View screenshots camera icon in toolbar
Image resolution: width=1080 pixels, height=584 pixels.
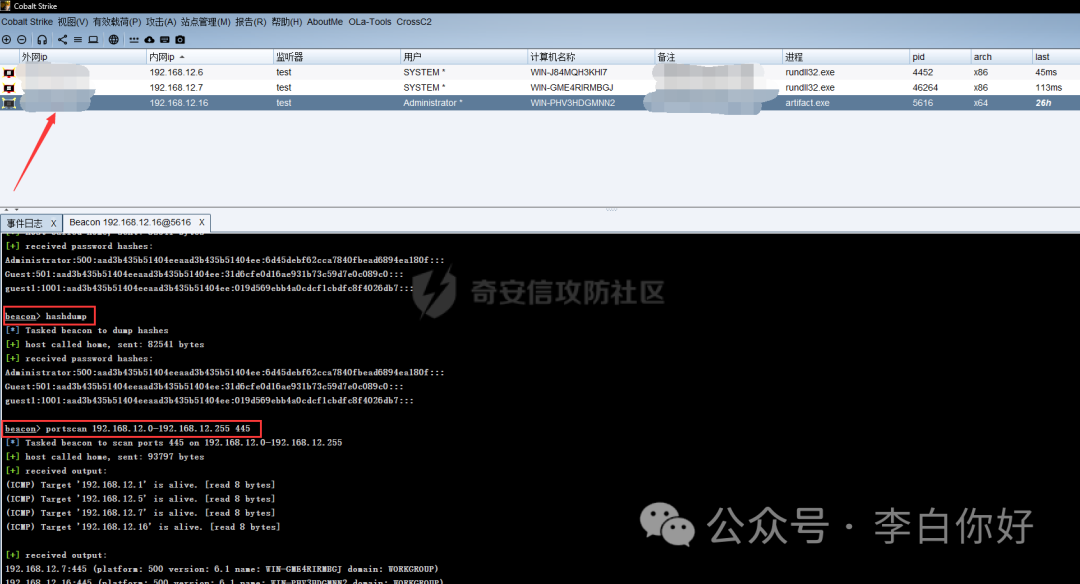[180, 40]
